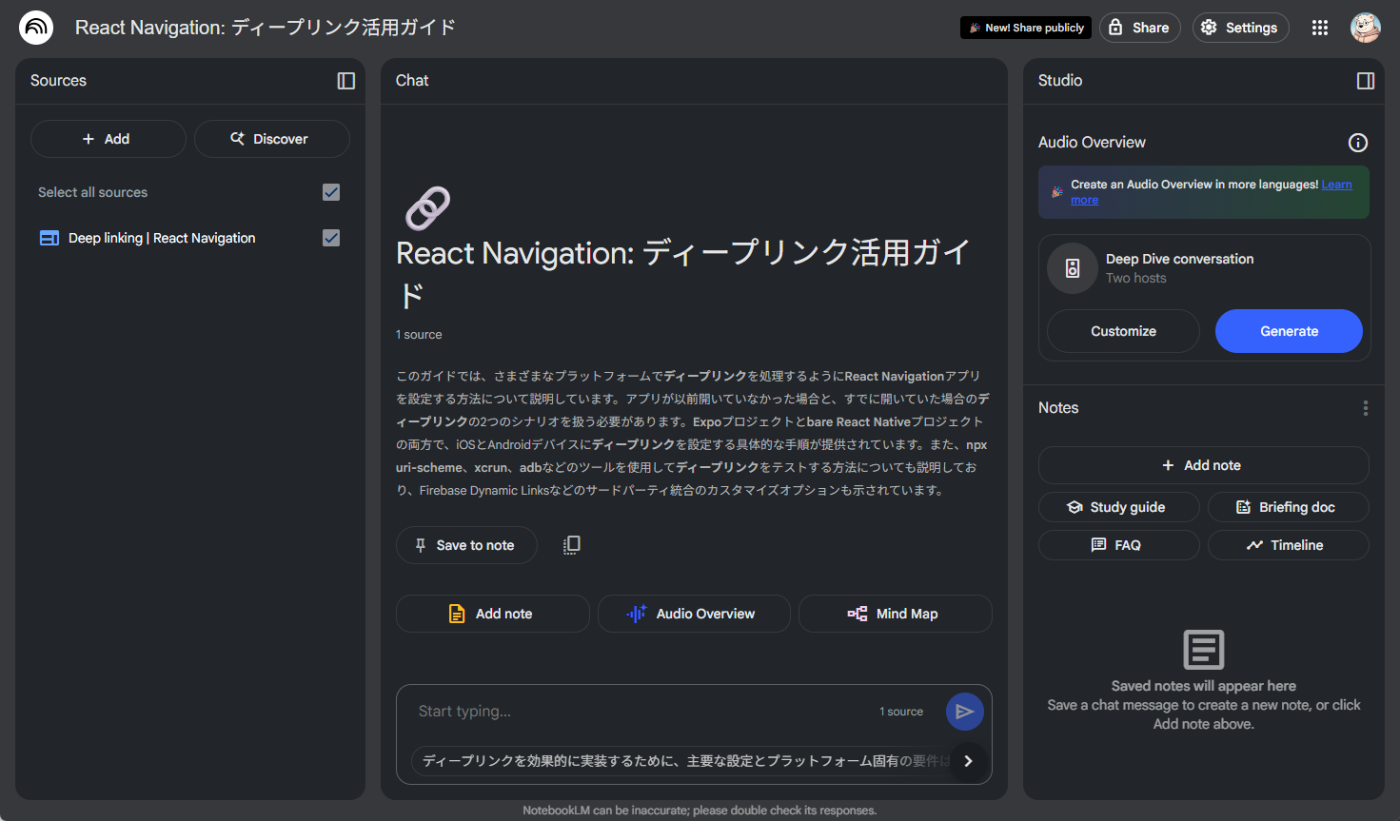
Task: Copy the summary text
Action: tap(571, 545)
